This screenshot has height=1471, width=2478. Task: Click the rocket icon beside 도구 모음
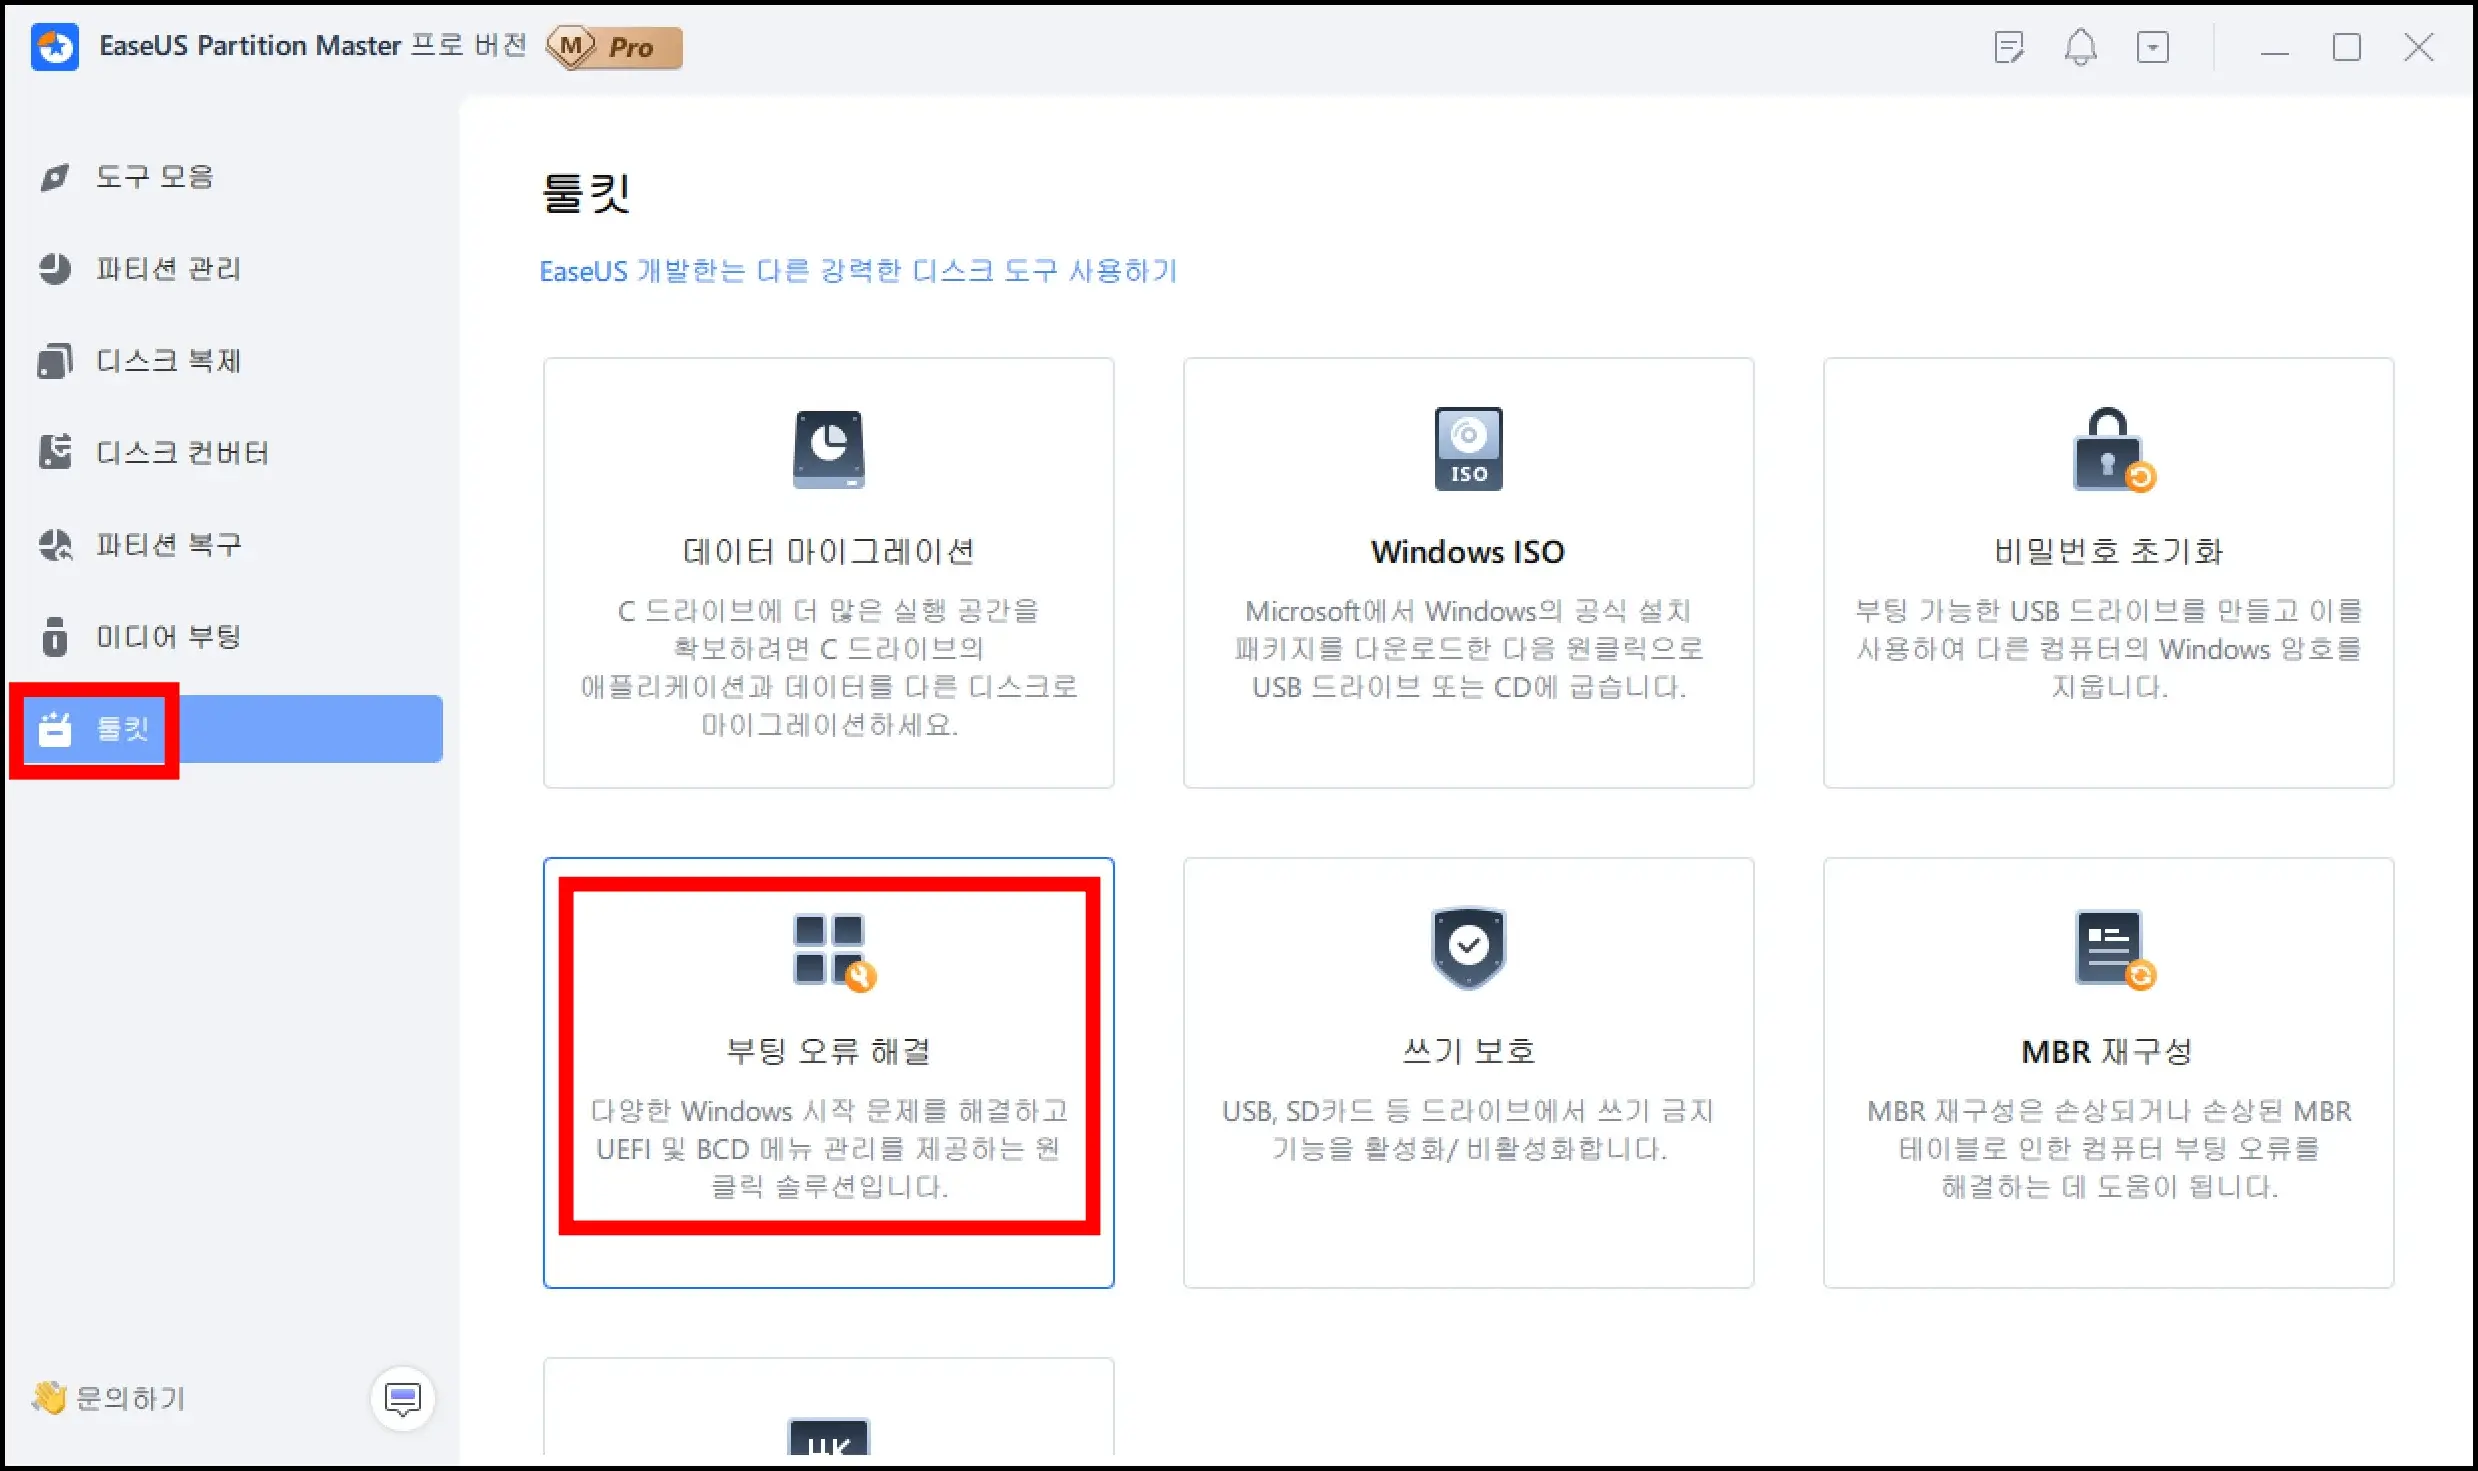[55, 177]
